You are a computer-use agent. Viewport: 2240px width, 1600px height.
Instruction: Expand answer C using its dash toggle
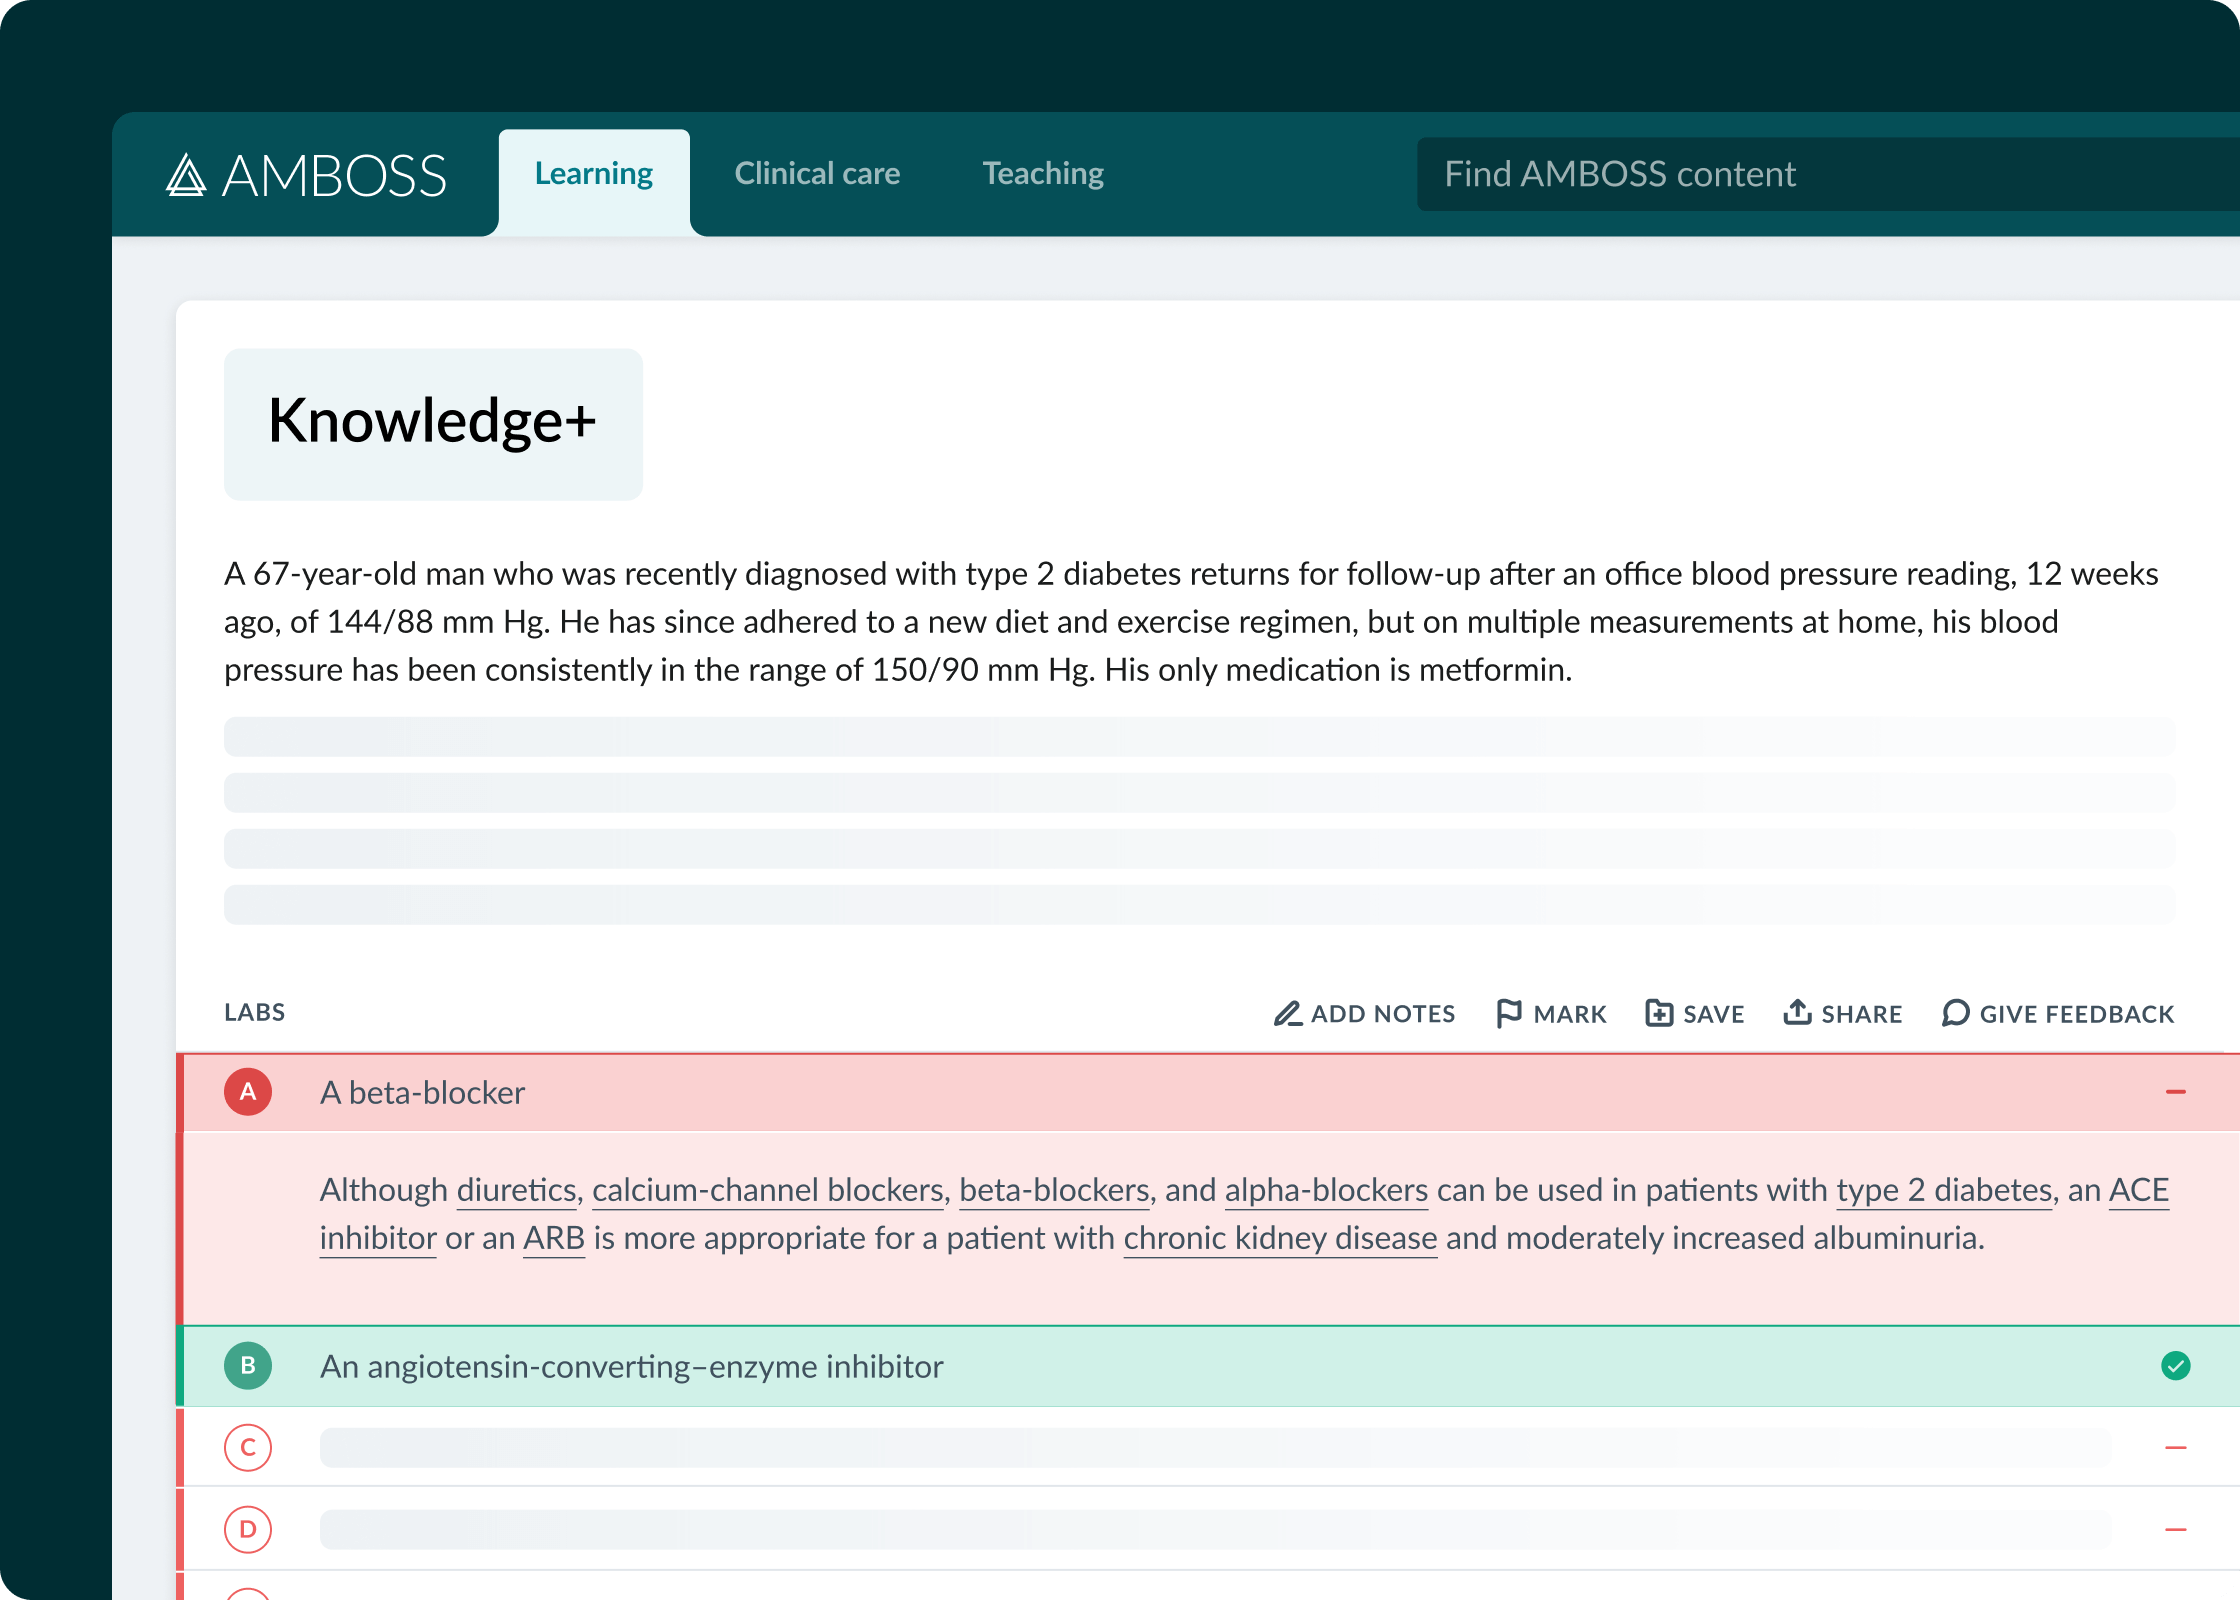coord(2175,1448)
